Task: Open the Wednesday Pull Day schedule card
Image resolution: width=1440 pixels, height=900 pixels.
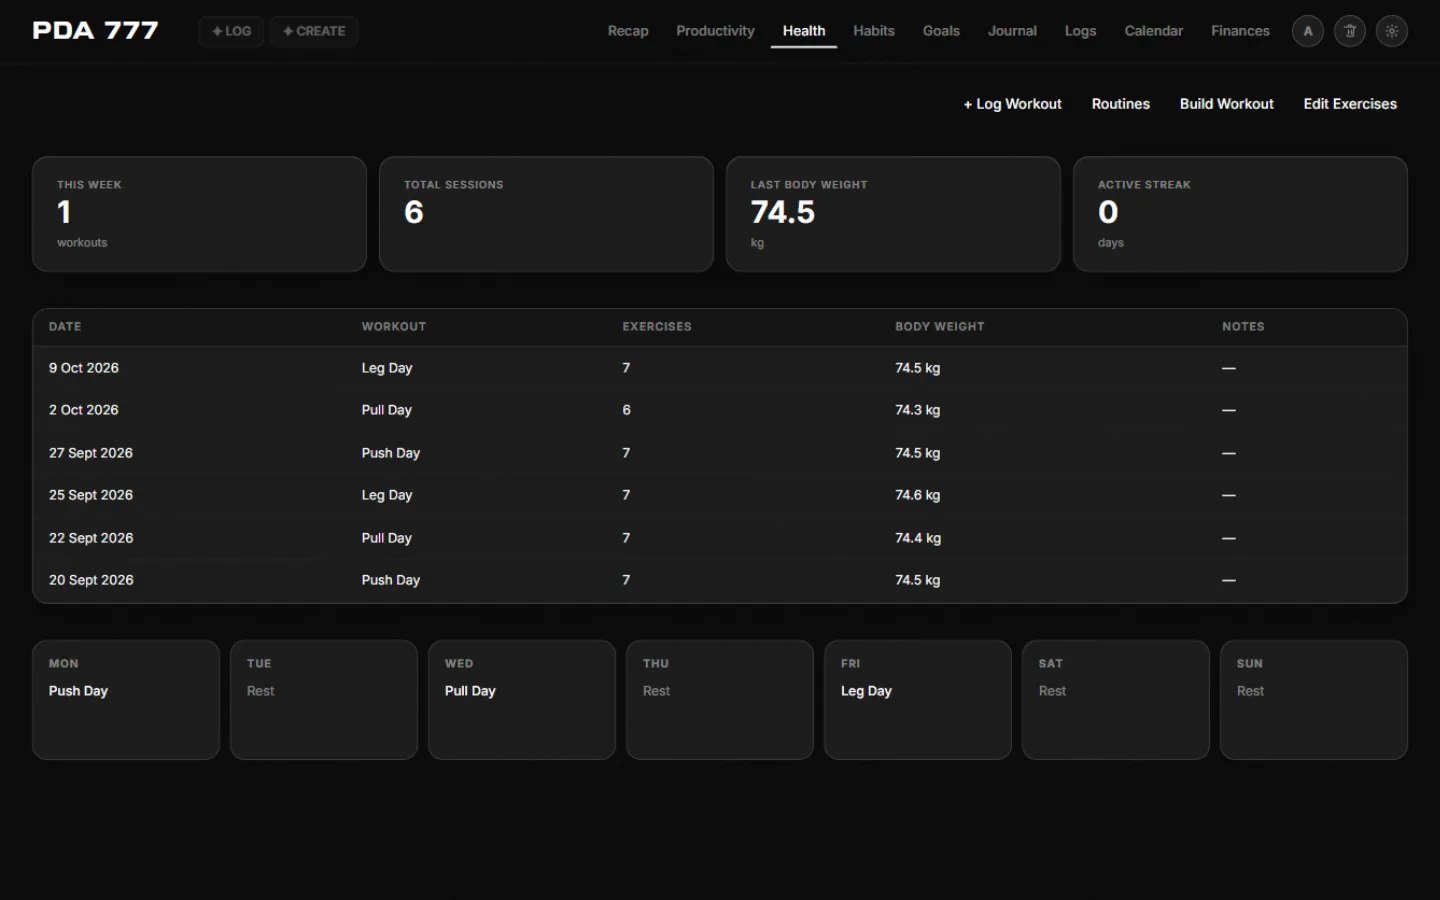Action: 522,700
